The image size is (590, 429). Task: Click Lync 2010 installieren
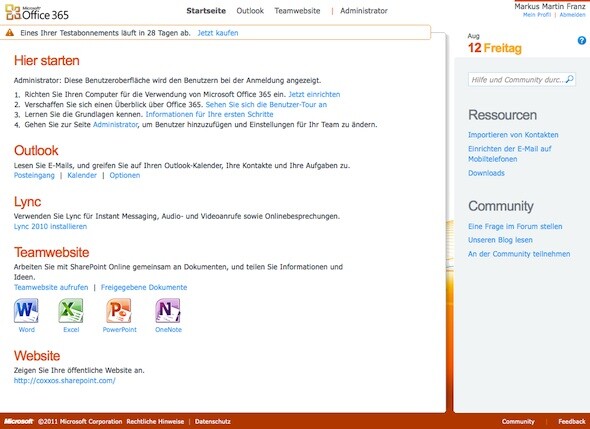click(50, 227)
